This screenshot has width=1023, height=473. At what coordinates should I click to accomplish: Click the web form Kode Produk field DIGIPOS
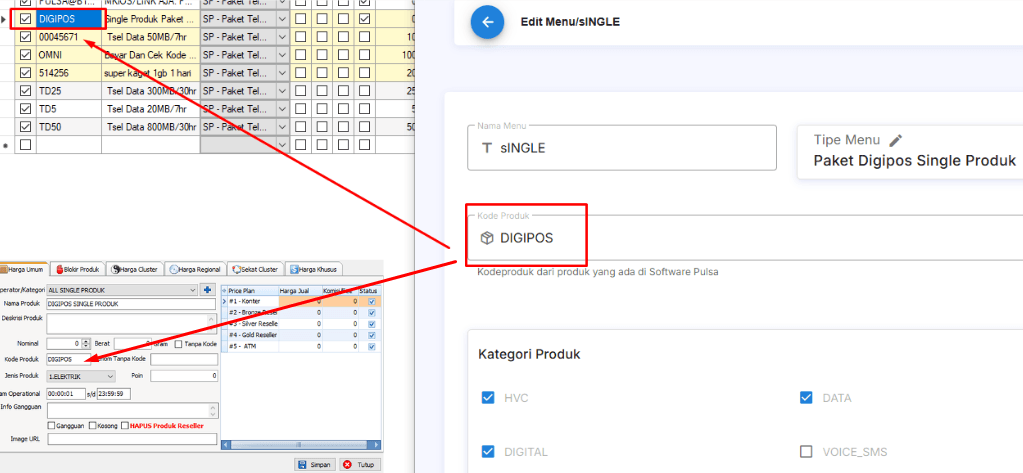pyautogui.click(x=744, y=238)
